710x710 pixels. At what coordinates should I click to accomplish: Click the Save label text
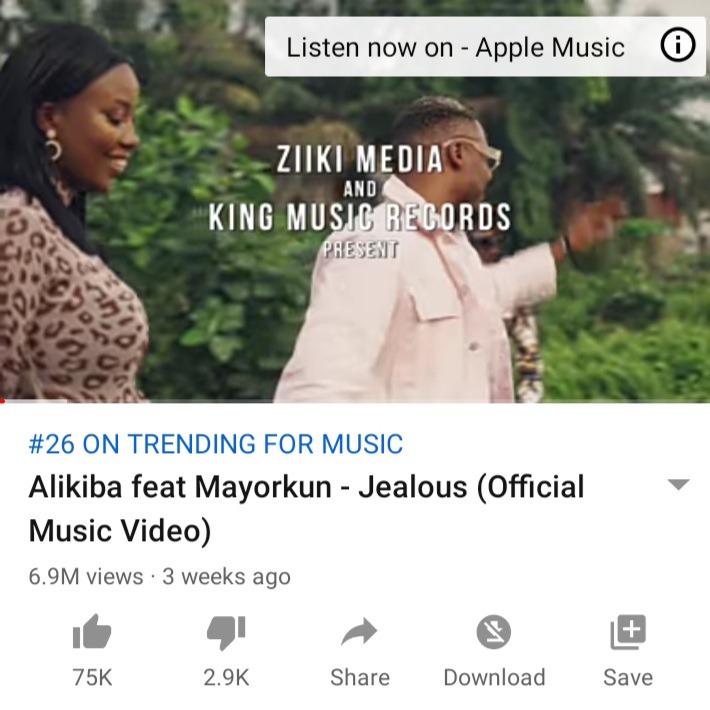(628, 678)
